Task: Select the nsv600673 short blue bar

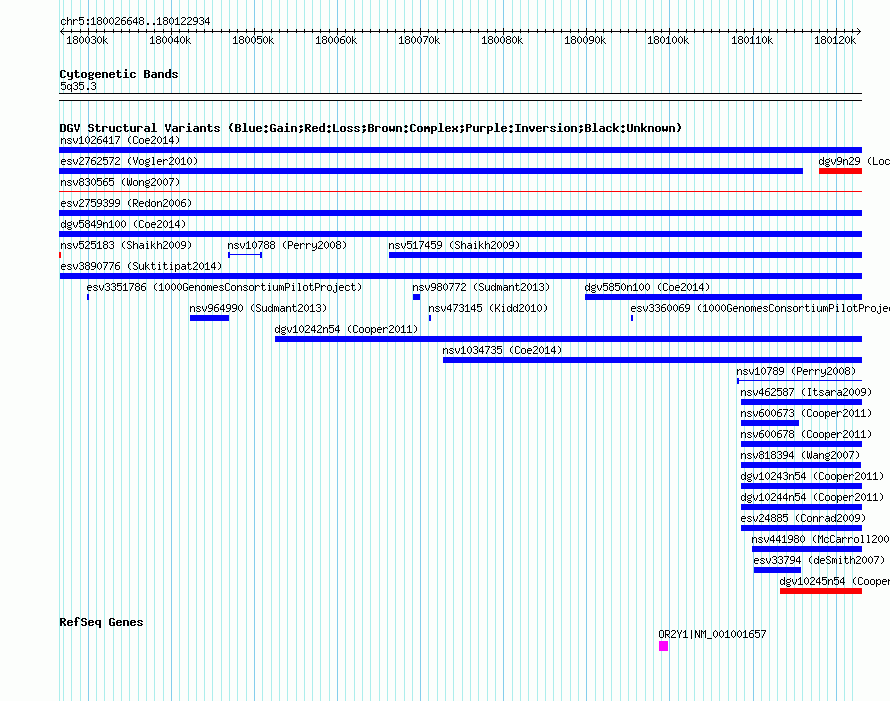Action: tap(770, 423)
